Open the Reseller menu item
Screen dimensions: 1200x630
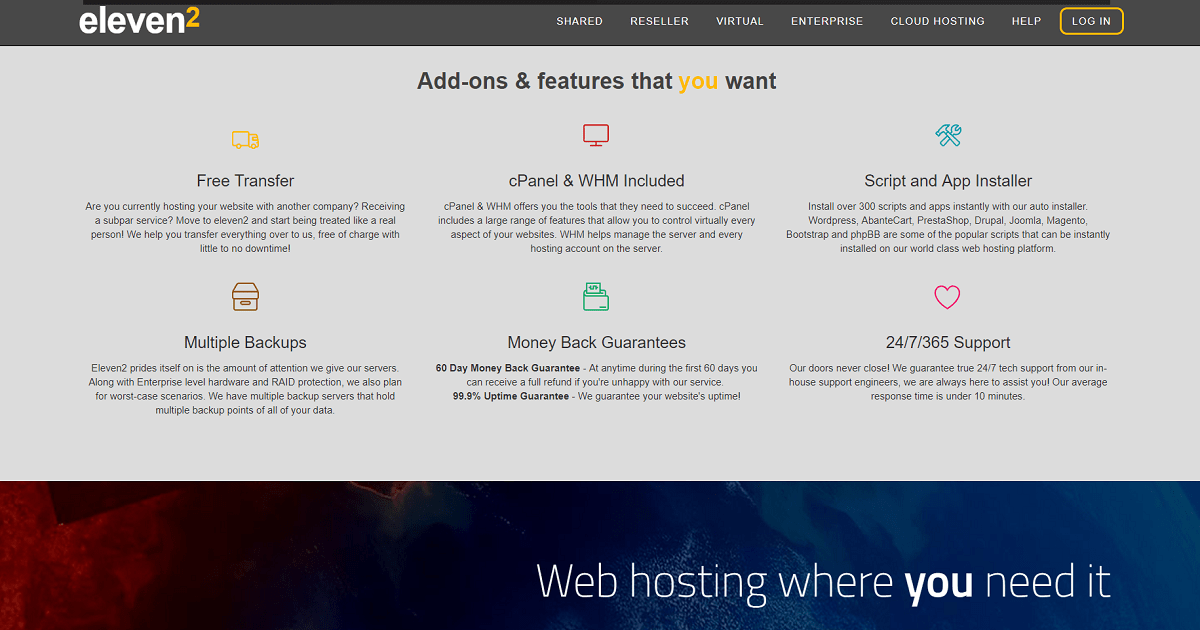click(659, 21)
